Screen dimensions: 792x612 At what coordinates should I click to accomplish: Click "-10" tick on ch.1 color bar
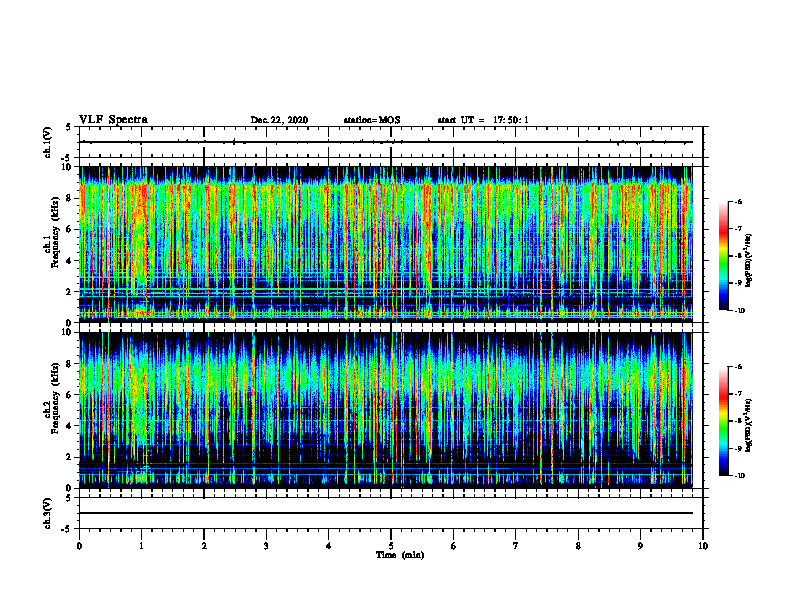(x=739, y=311)
